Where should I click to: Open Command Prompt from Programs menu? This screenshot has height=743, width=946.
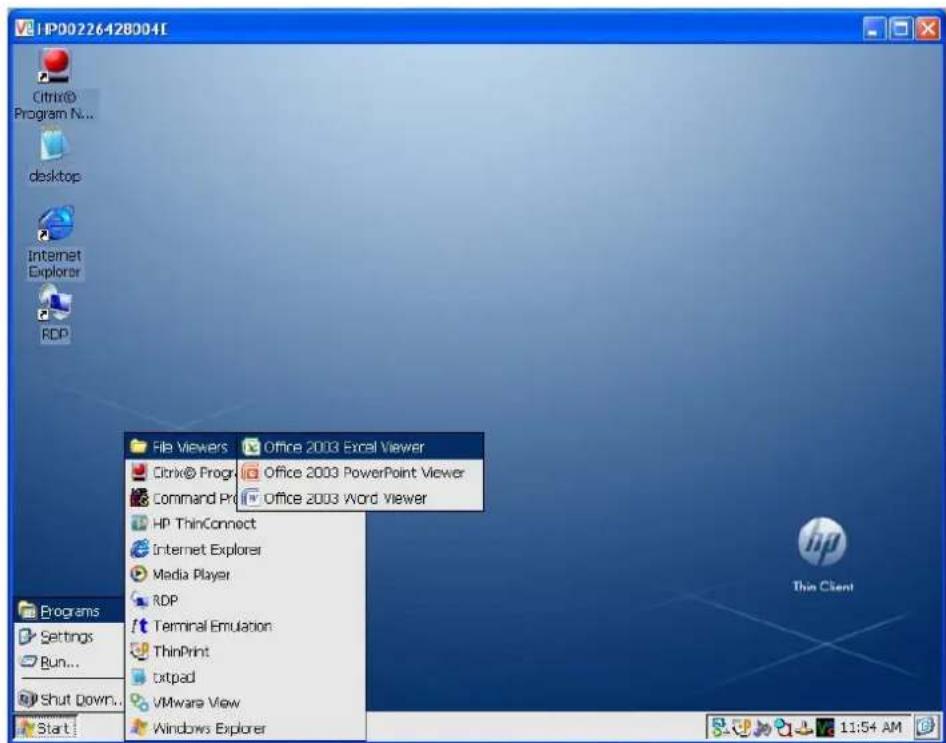pos(182,498)
